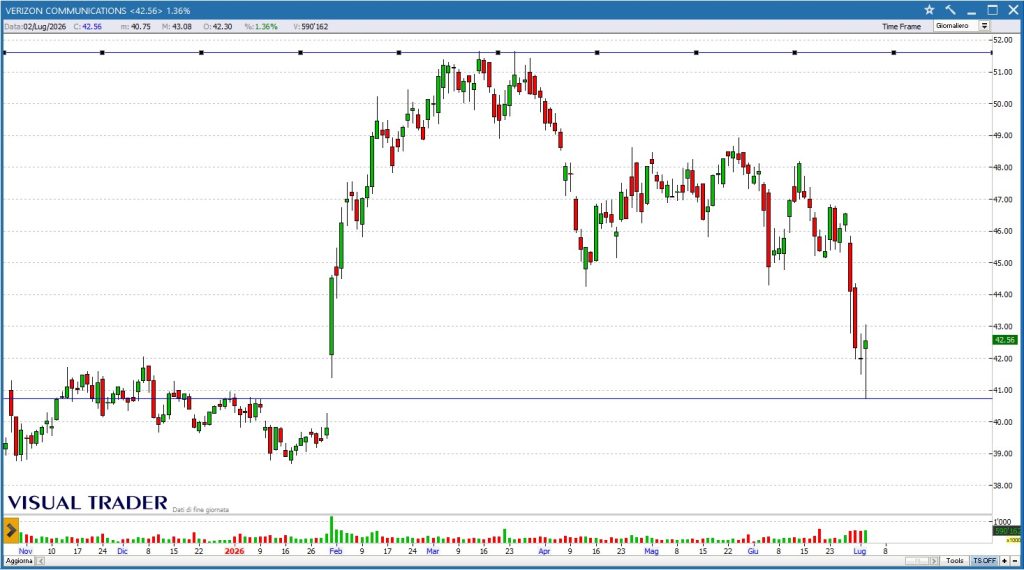Open the hammer tools icon in title bar
The width and height of the screenshot is (1024, 570).
(950, 10)
